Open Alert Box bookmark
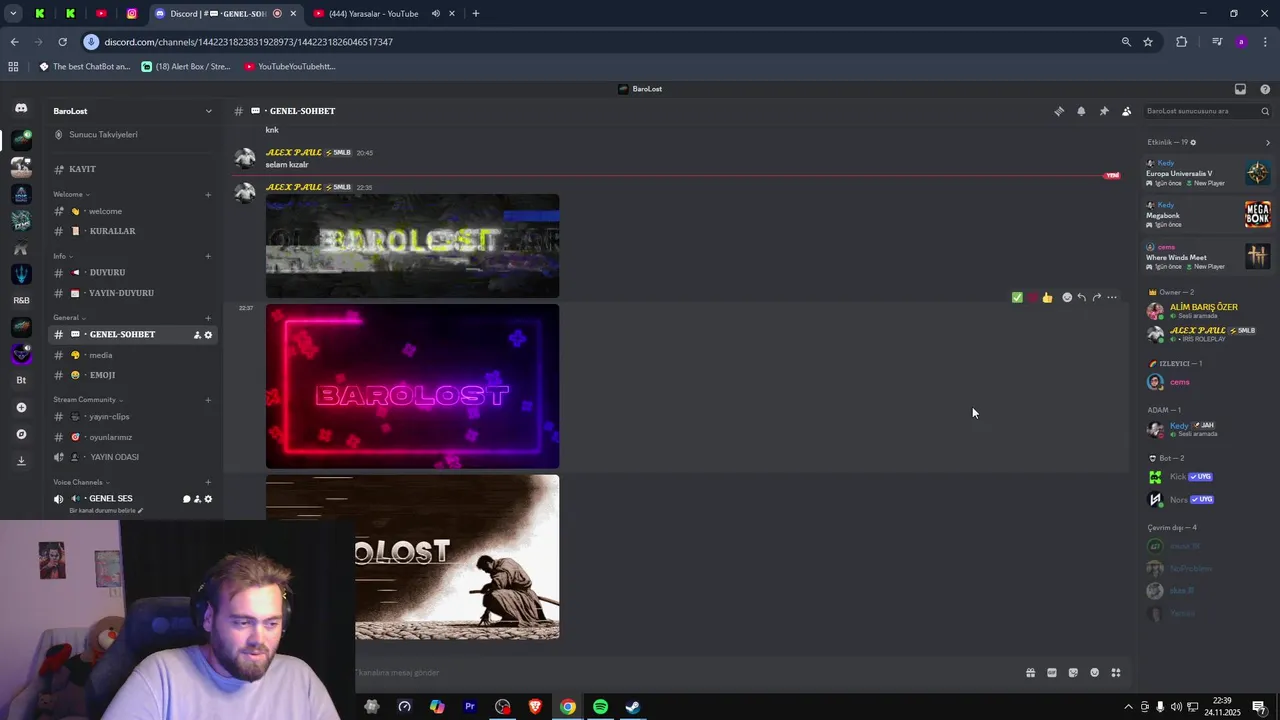The height and width of the screenshot is (720, 1280). (x=186, y=67)
